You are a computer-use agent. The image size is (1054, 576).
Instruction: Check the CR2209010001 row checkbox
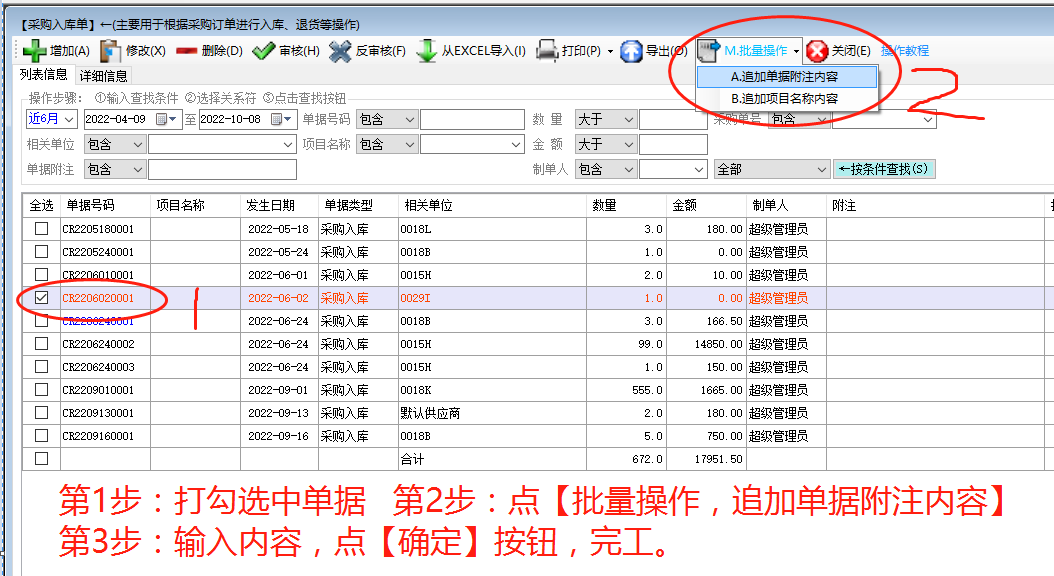coord(40,391)
